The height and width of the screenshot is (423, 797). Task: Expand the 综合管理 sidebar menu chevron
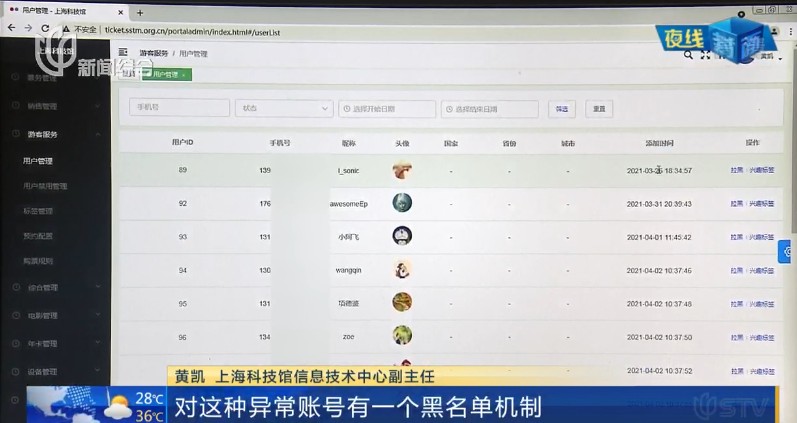click(98, 287)
